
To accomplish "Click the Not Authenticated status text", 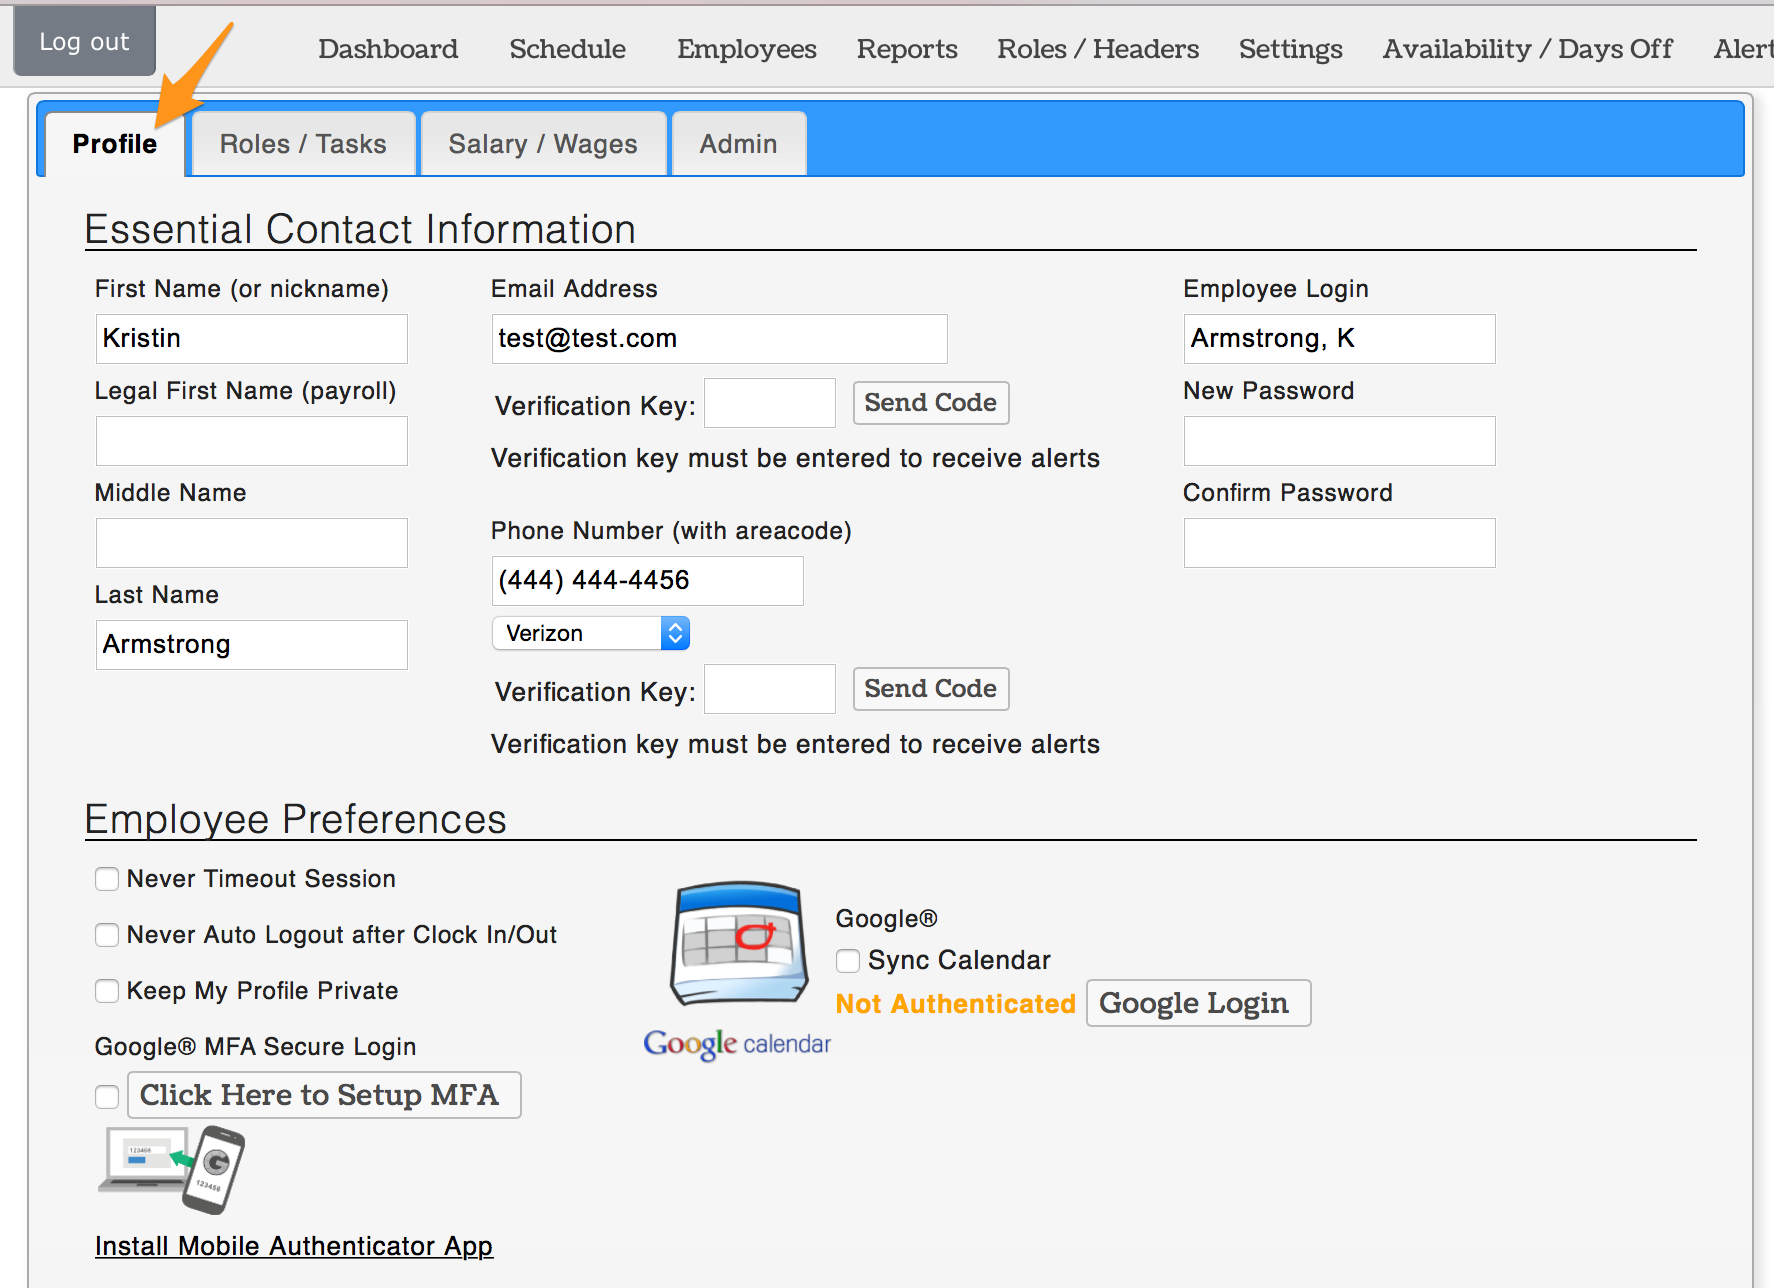I will click(x=956, y=1004).
